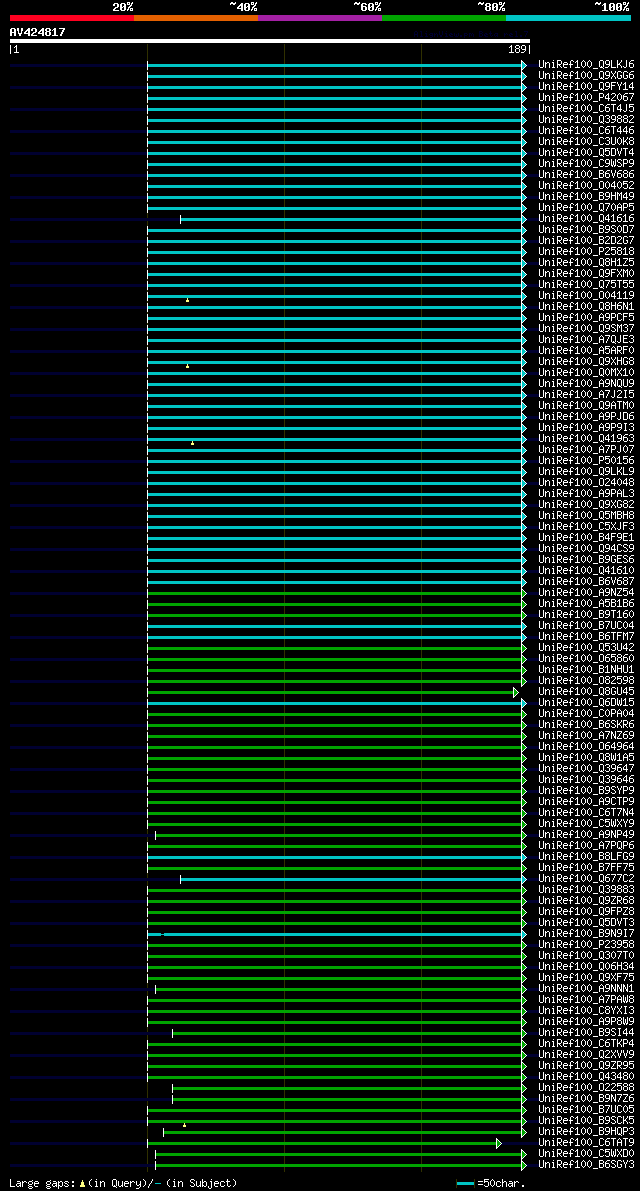Click hit label UniRef100_Q9SM37
This screenshot has height=1191, width=640.
click(586, 328)
